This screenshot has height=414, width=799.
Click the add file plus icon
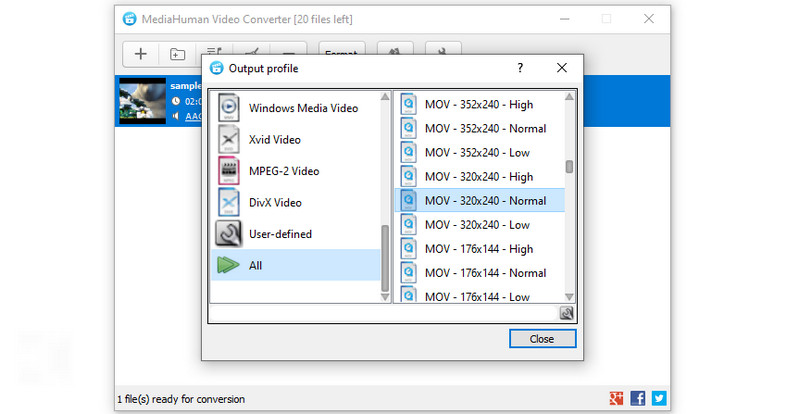coord(141,54)
